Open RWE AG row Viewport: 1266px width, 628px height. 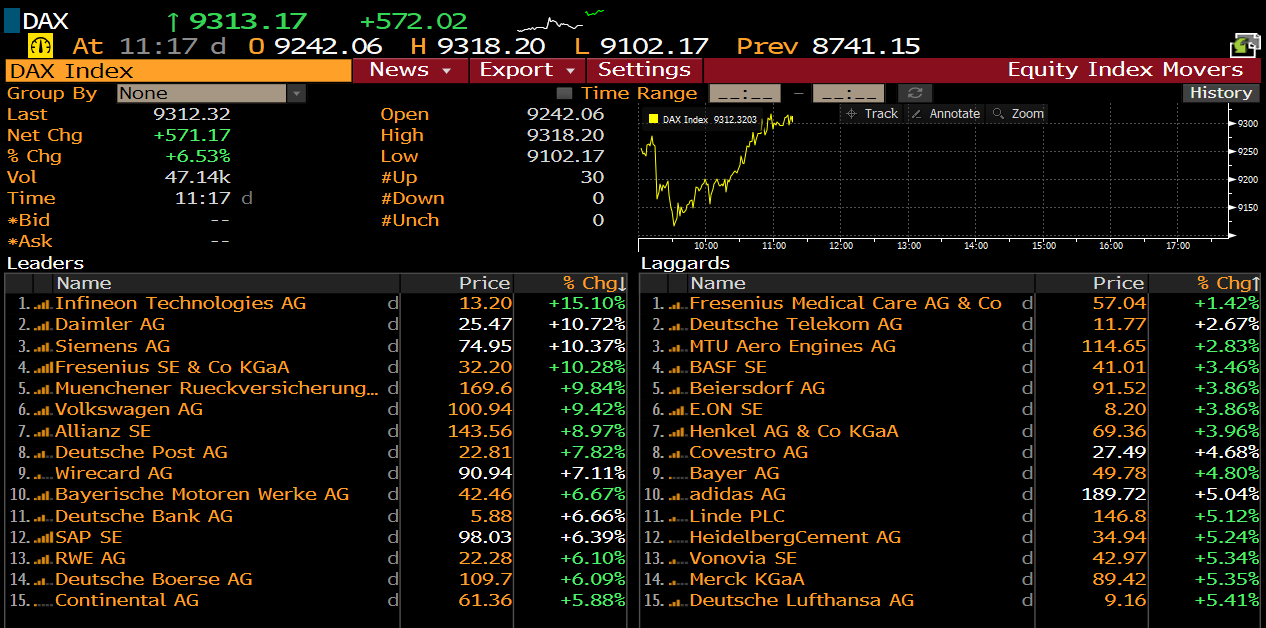coord(316,558)
